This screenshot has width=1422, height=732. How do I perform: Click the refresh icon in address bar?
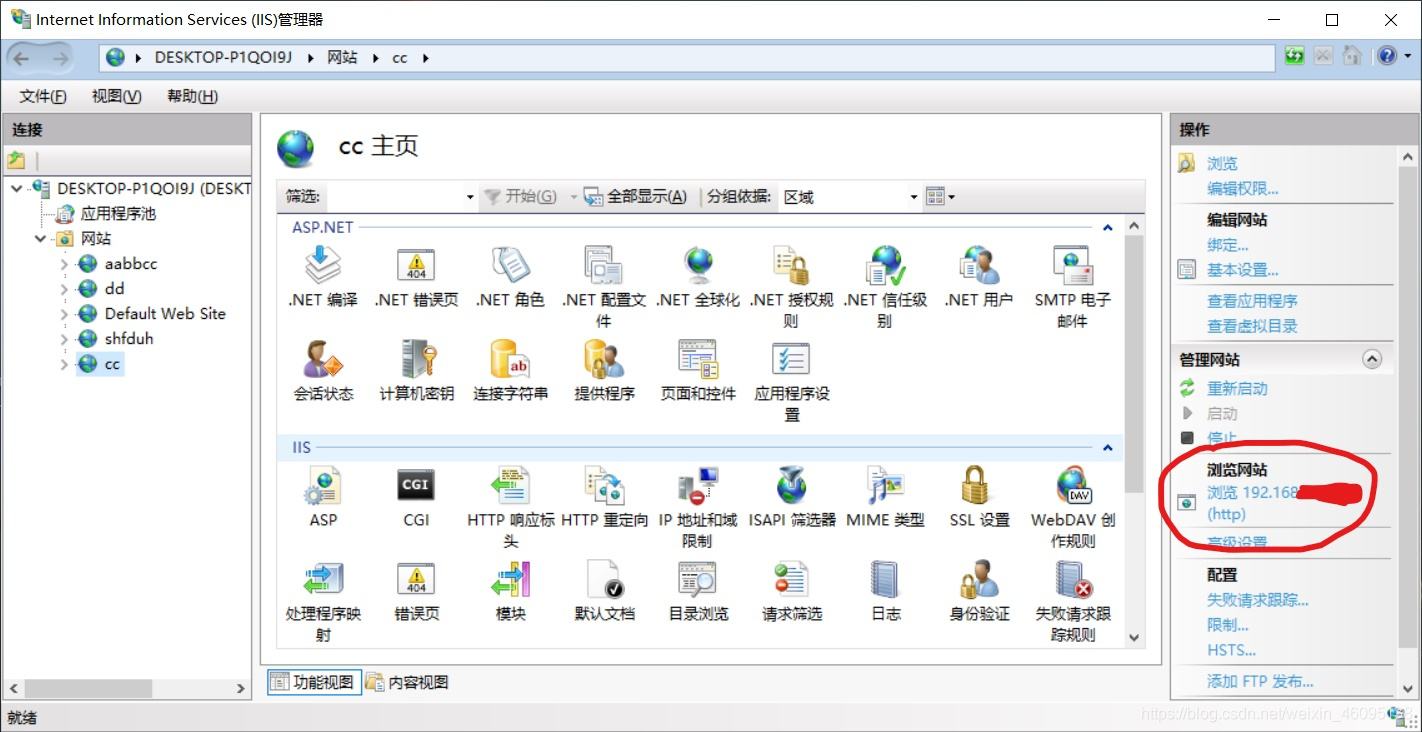click(1294, 56)
